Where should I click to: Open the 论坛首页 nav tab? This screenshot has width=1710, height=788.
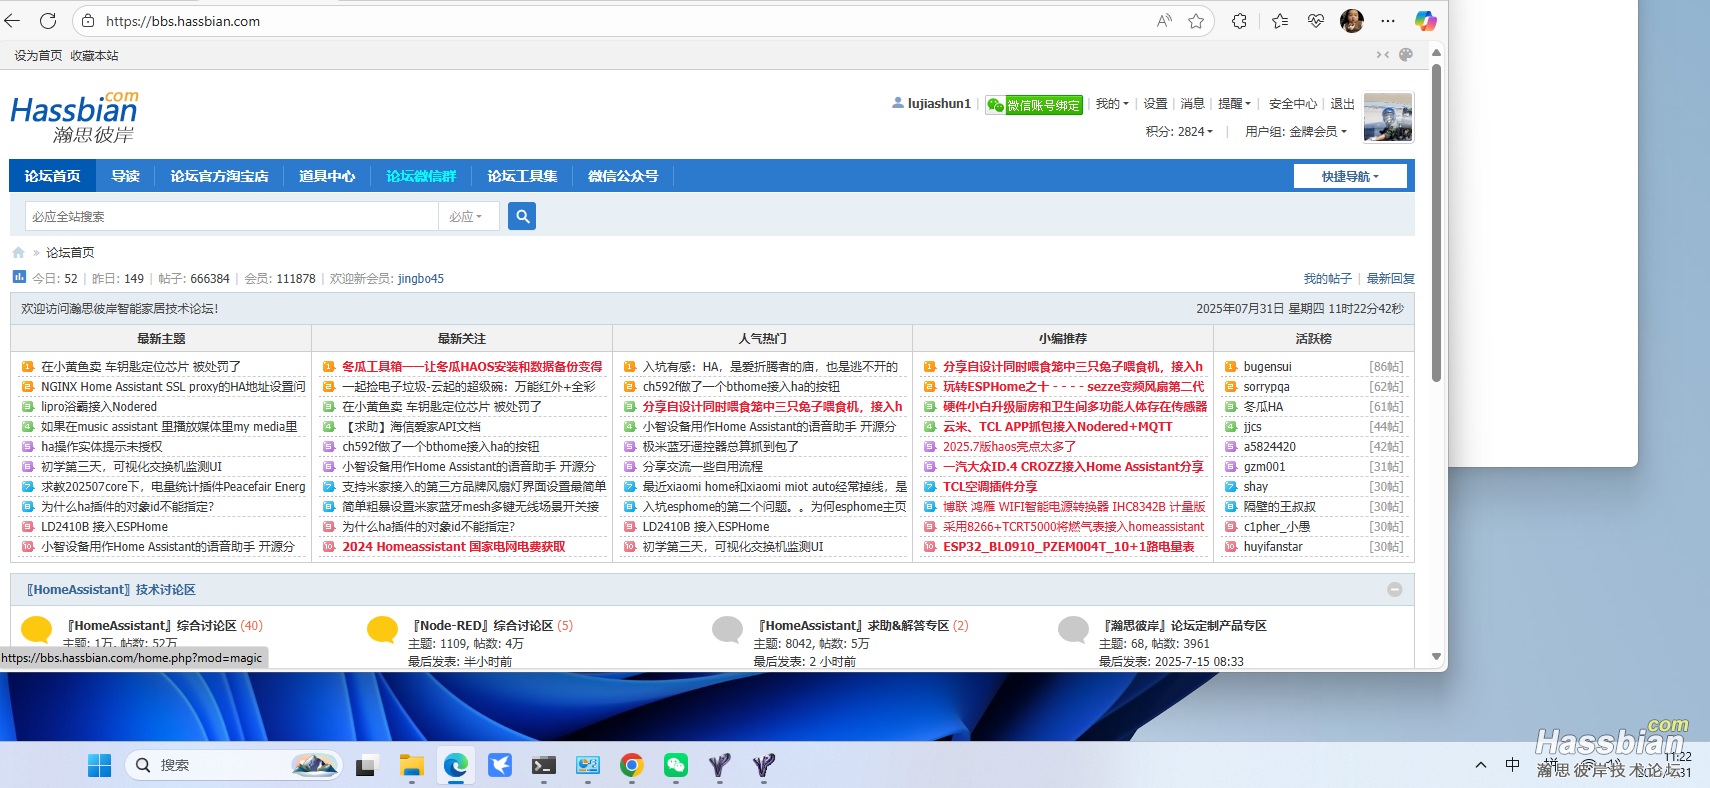click(x=52, y=176)
